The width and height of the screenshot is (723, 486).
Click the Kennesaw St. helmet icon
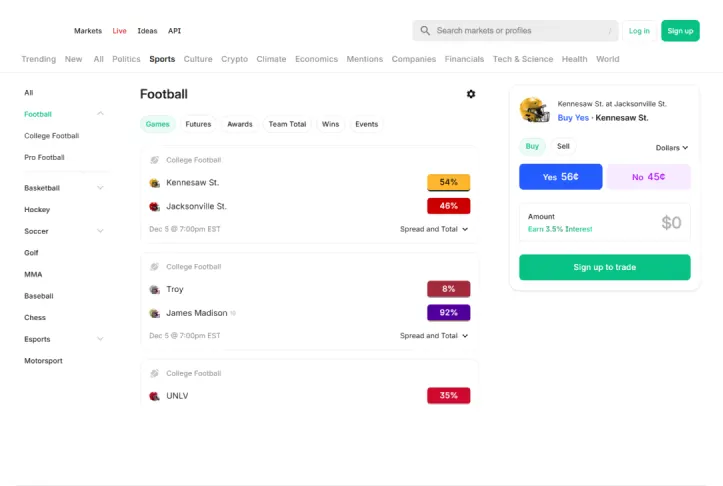(154, 183)
